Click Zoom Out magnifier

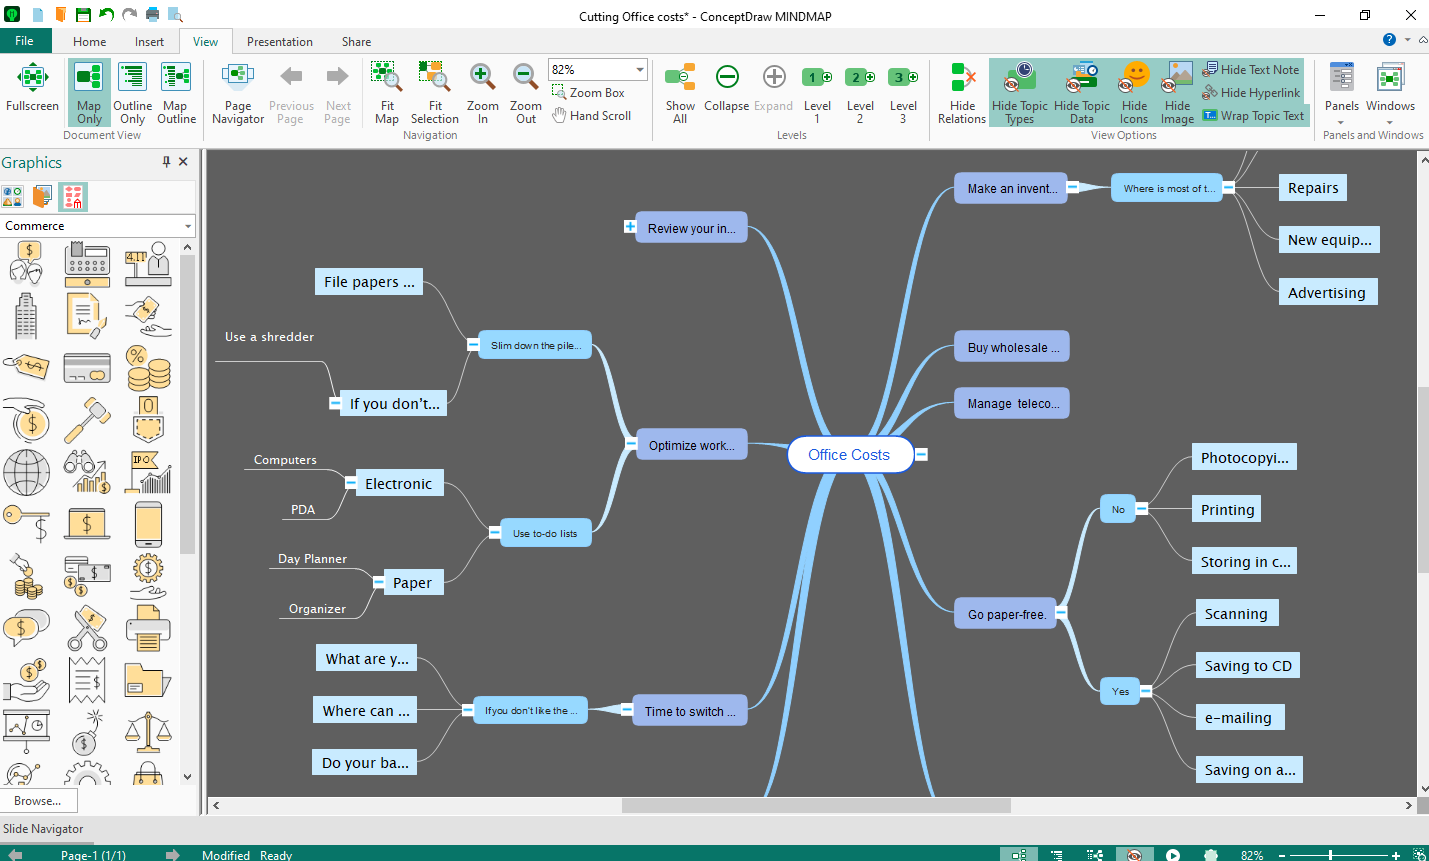point(525,92)
